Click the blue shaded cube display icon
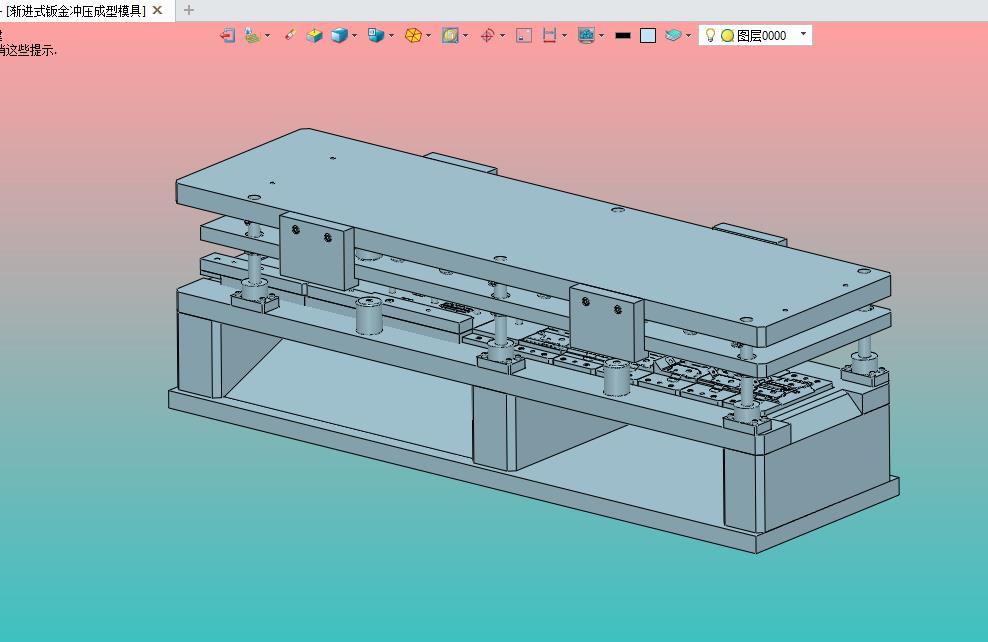 pos(339,35)
